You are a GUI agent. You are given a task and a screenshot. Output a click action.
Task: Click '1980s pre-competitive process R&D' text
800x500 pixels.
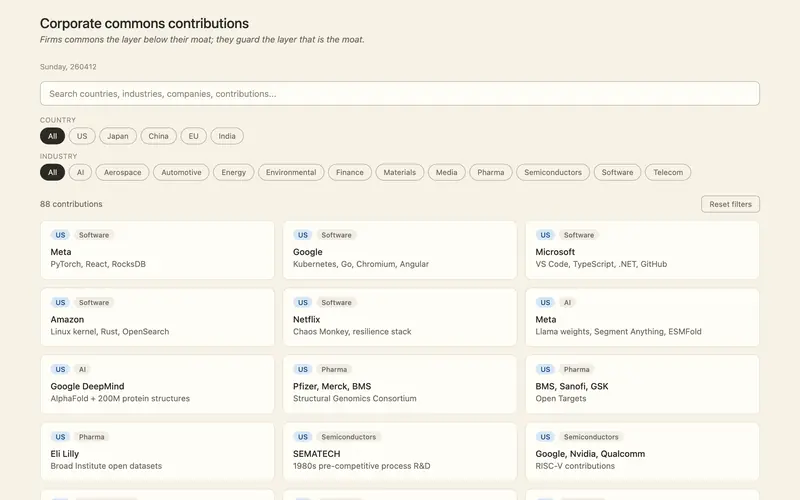click(x=362, y=466)
